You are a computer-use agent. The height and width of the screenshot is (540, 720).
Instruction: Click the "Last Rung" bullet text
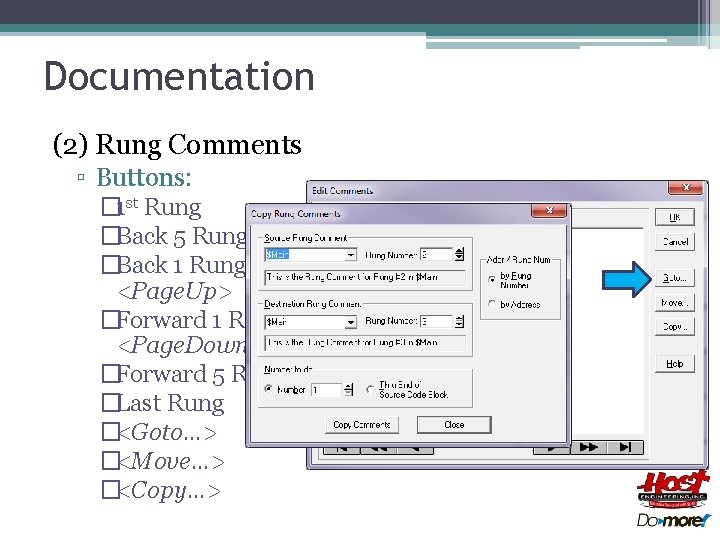(x=171, y=403)
